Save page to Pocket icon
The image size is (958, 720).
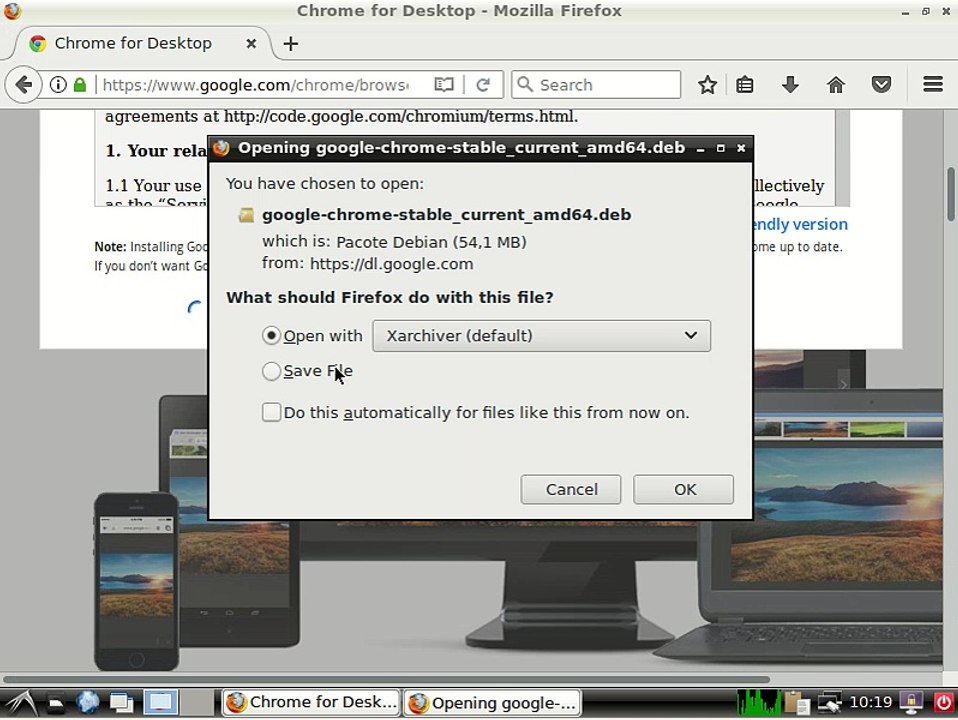point(881,84)
